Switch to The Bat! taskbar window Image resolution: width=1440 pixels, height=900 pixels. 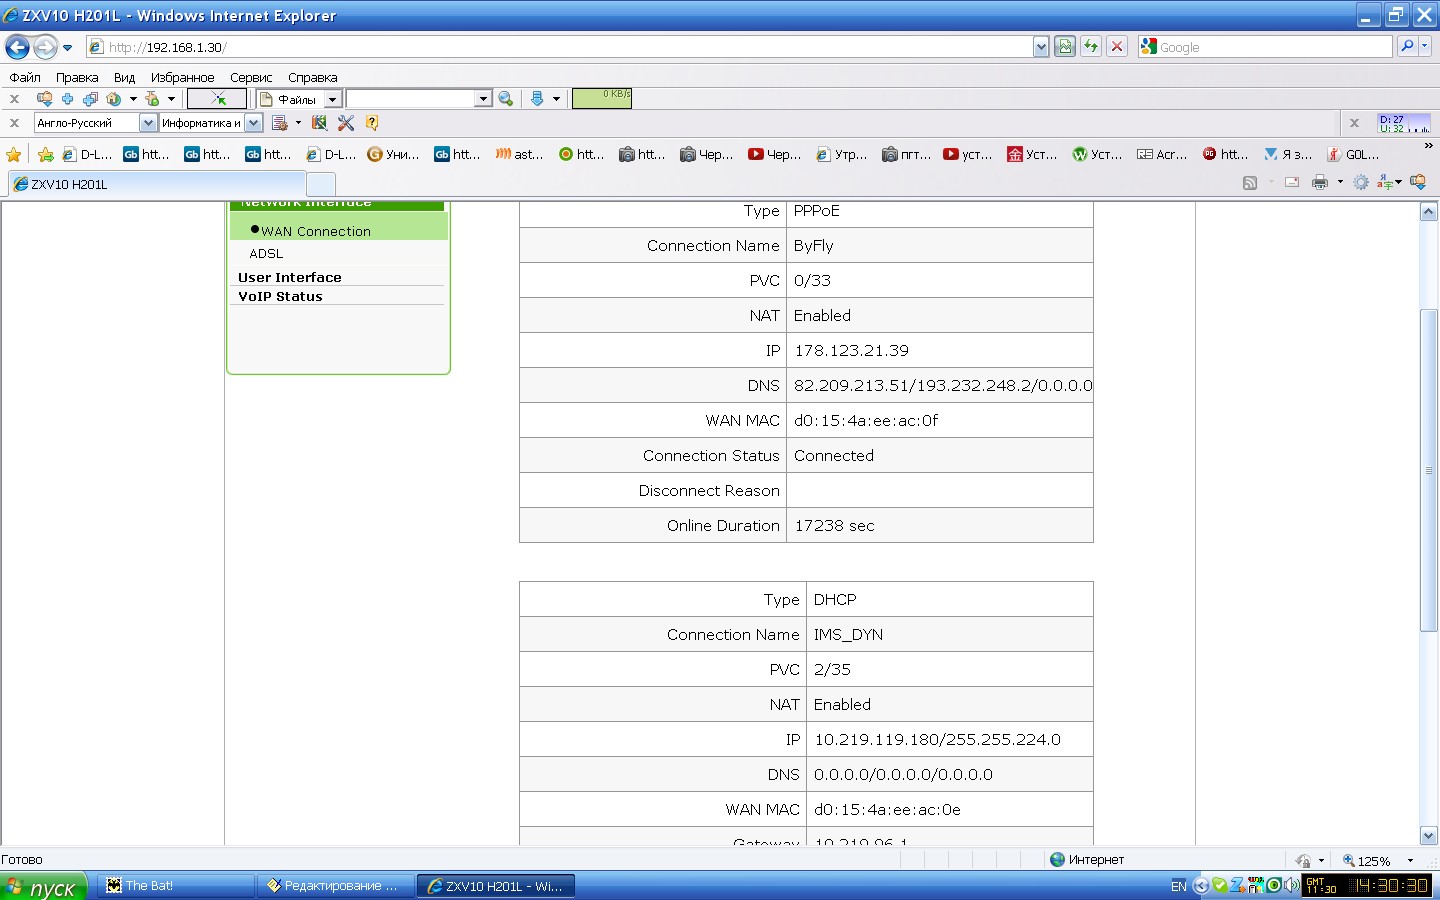click(x=177, y=886)
